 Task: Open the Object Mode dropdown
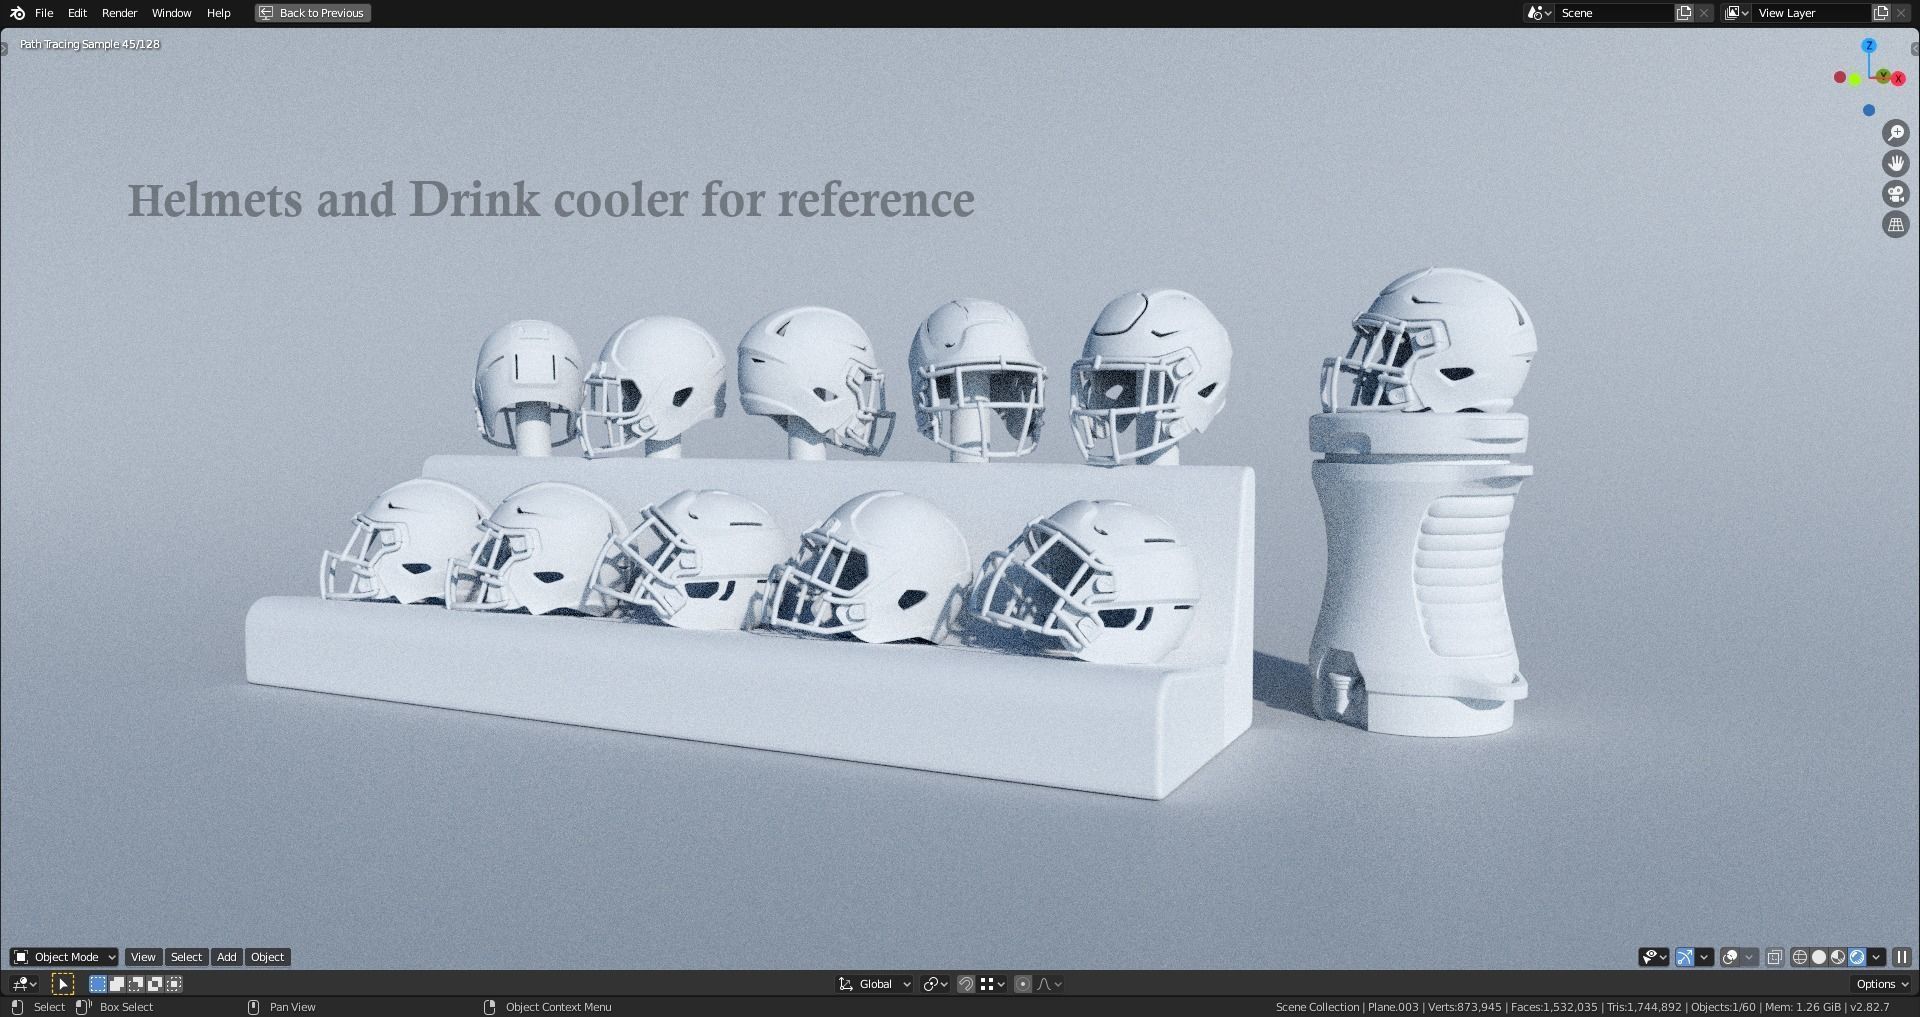pos(64,957)
